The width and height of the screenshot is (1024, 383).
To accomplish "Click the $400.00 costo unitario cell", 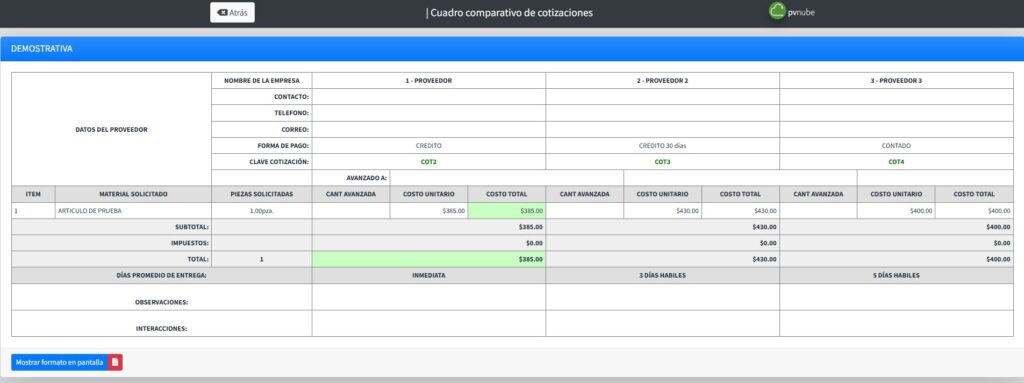I will pyautogui.click(x=896, y=210).
